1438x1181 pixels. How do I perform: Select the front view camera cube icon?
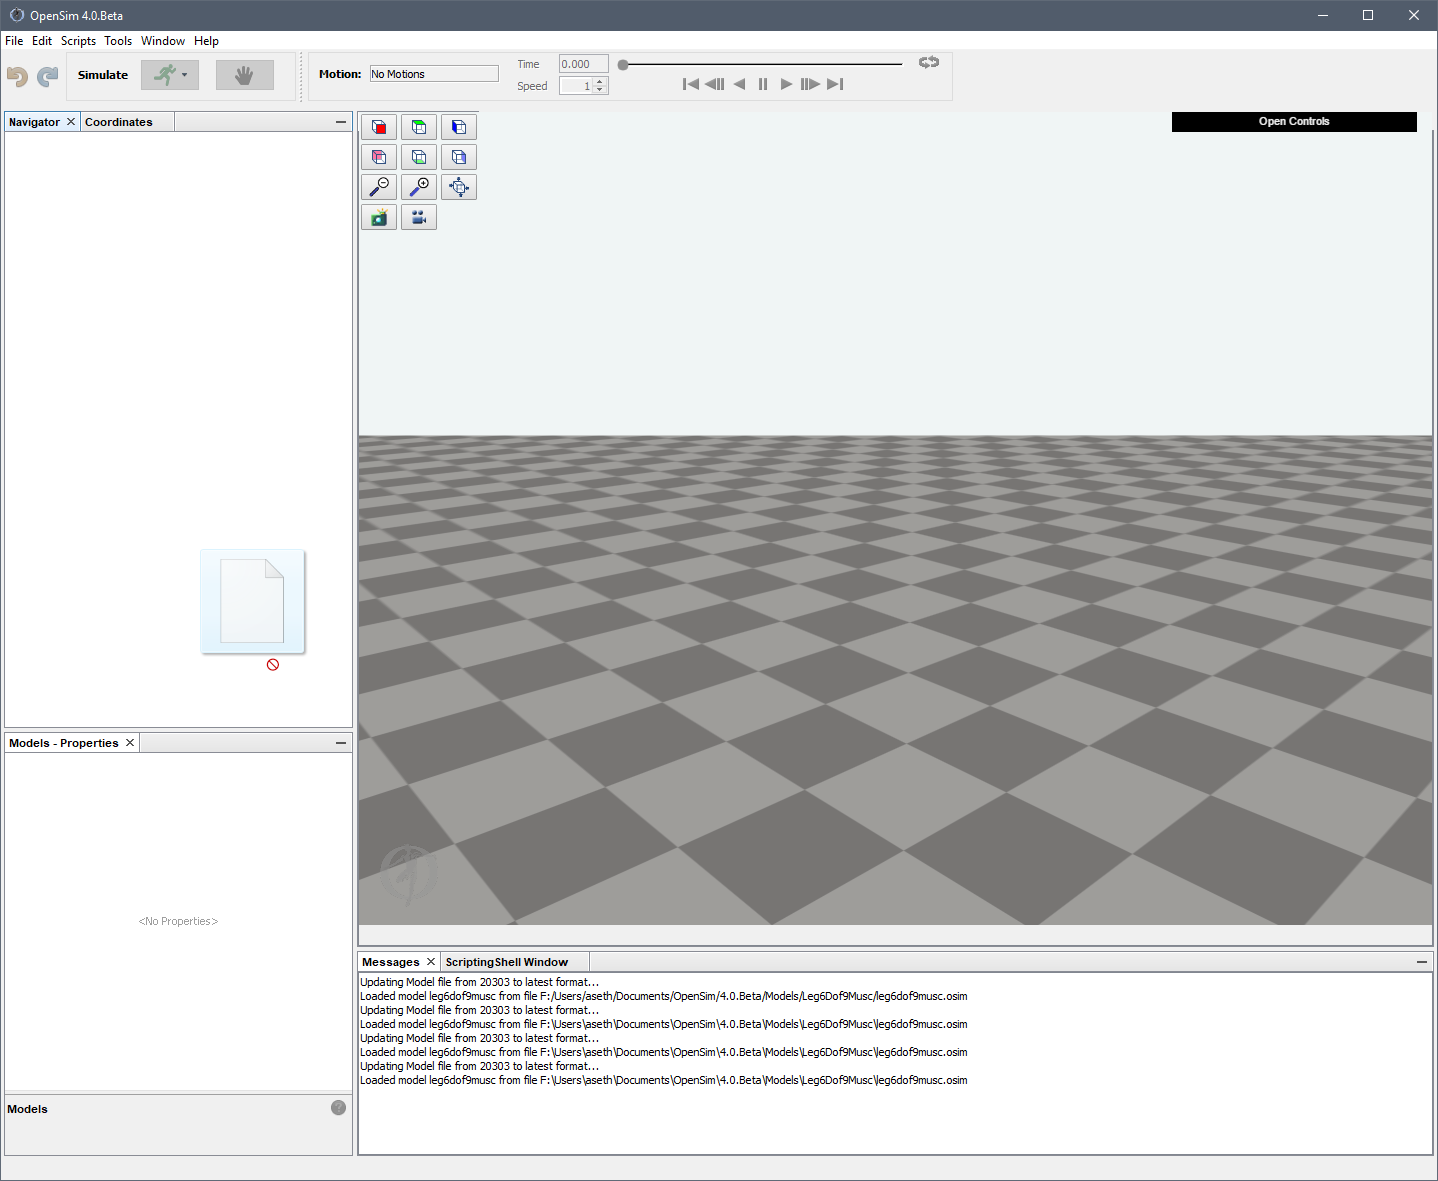tap(379, 127)
